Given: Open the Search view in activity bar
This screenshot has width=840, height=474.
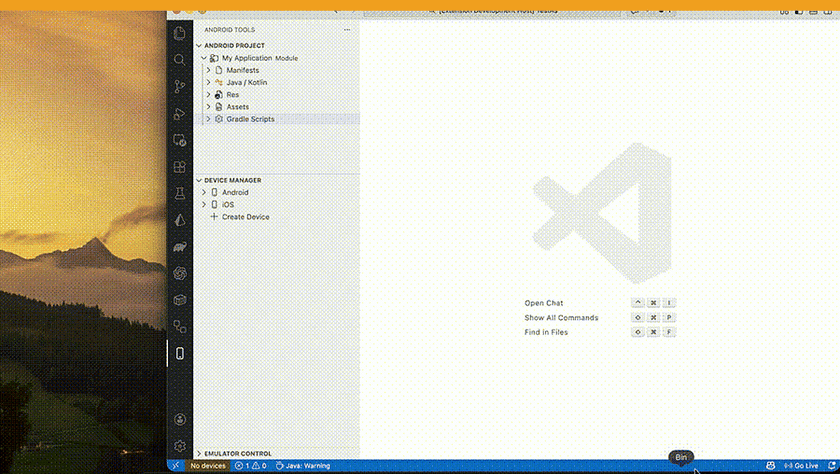Looking at the screenshot, I should (x=179, y=60).
